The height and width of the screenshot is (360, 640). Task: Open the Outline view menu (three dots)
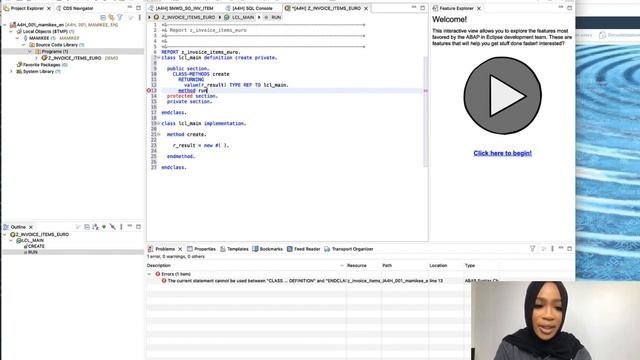pos(121,227)
